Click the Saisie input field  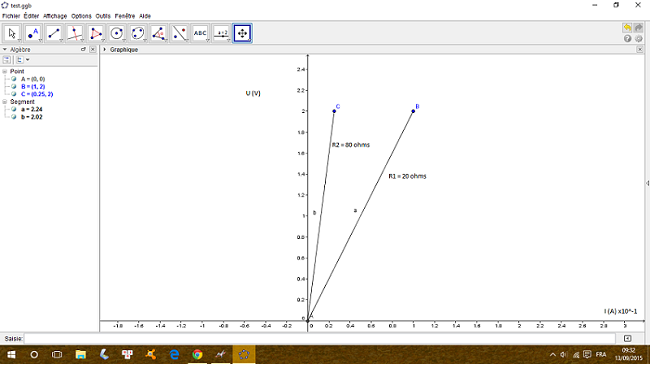pyautogui.click(x=320, y=338)
